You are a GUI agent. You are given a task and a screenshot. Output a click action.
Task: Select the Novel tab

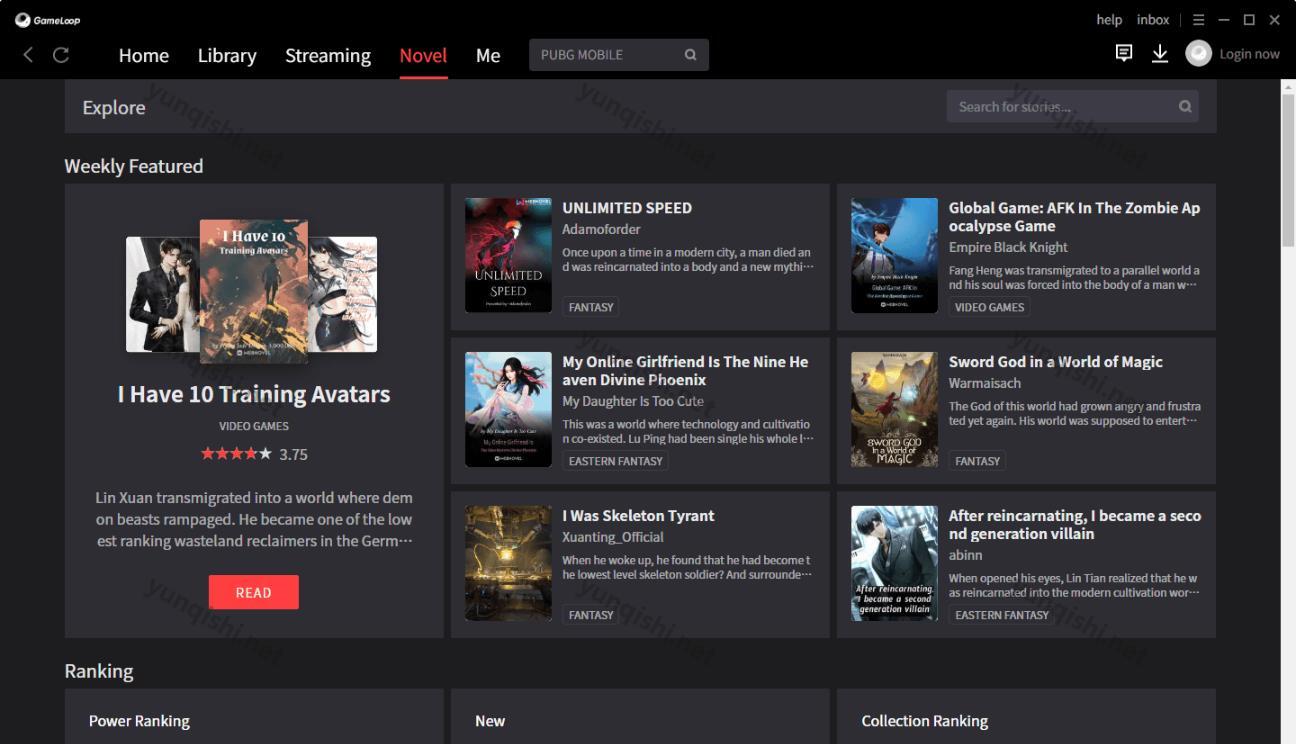[x=423, y=55]
